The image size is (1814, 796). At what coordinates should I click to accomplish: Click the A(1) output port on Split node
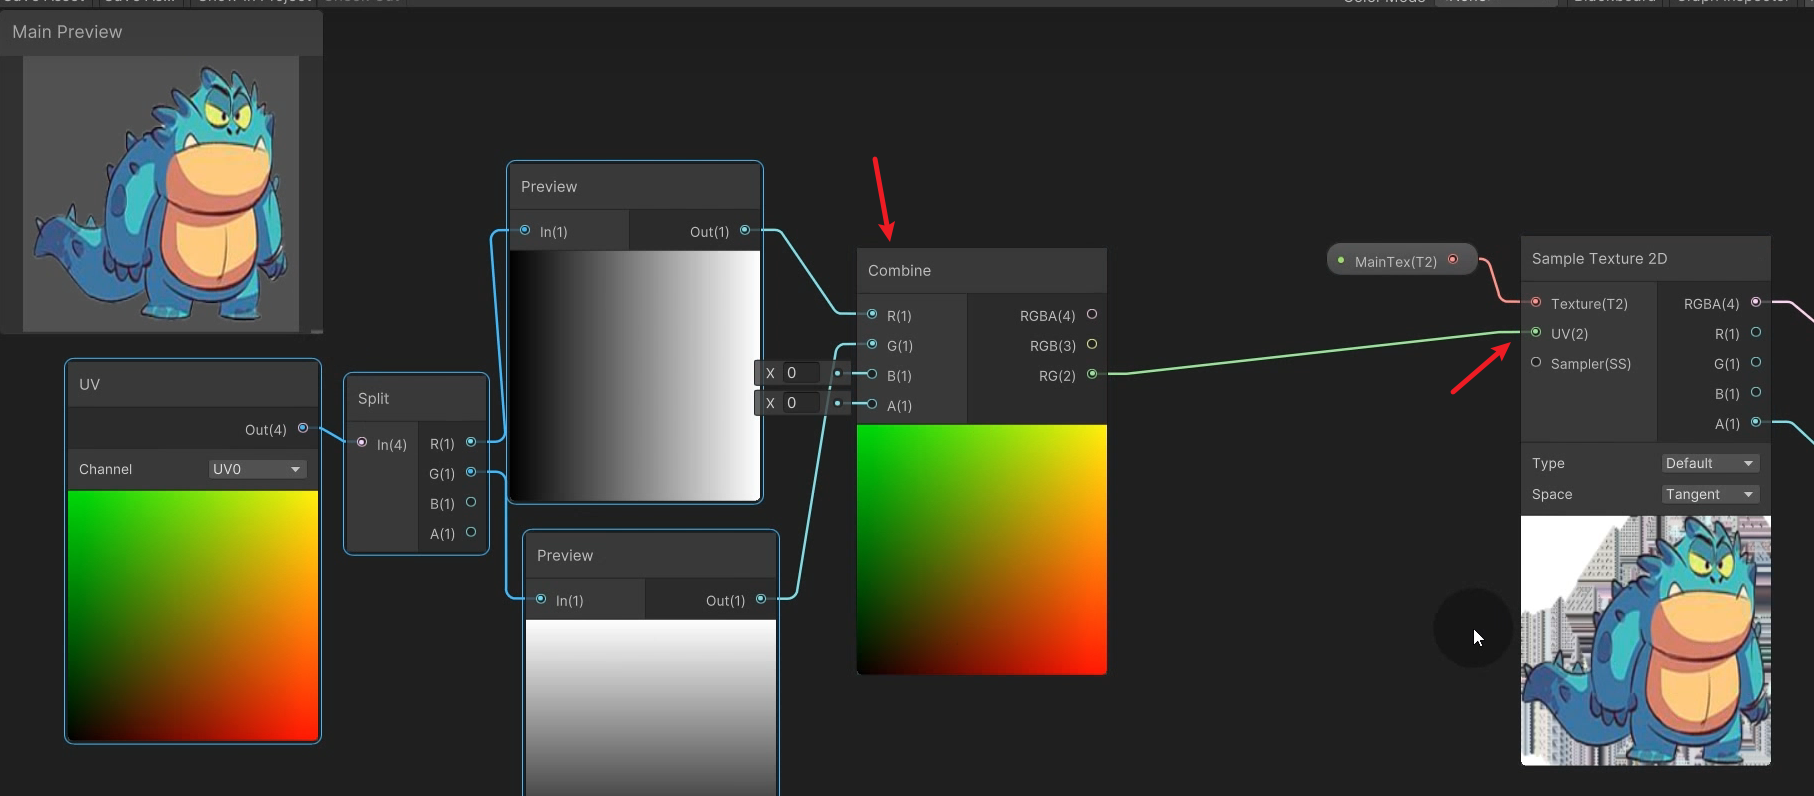click(471, 532)
